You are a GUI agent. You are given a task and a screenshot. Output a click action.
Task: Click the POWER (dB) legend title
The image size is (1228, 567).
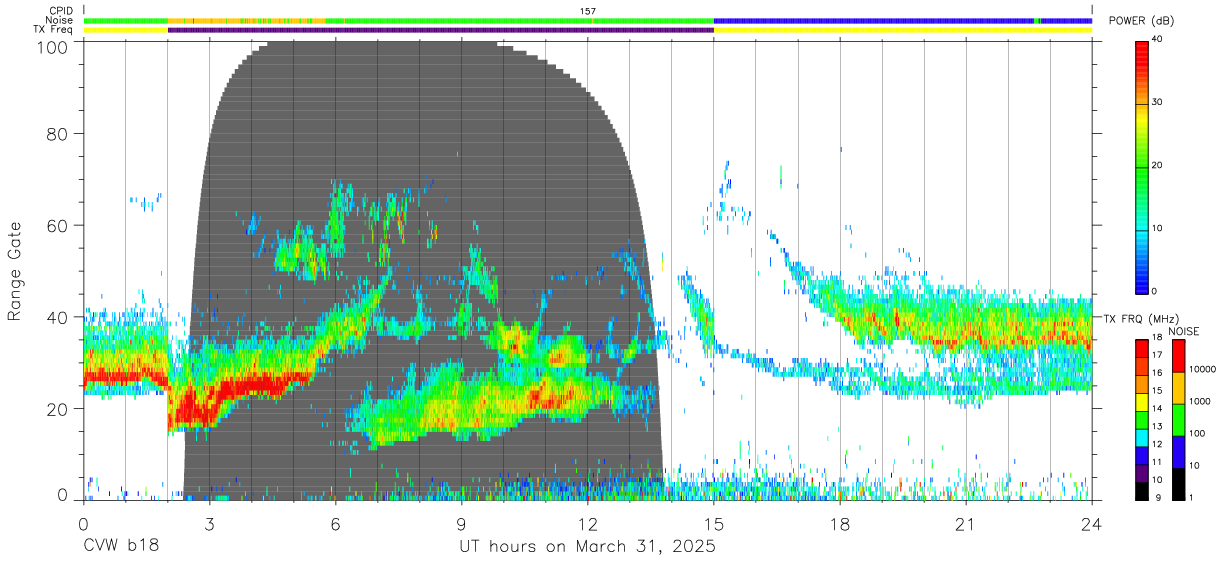tap(1141, 21)
